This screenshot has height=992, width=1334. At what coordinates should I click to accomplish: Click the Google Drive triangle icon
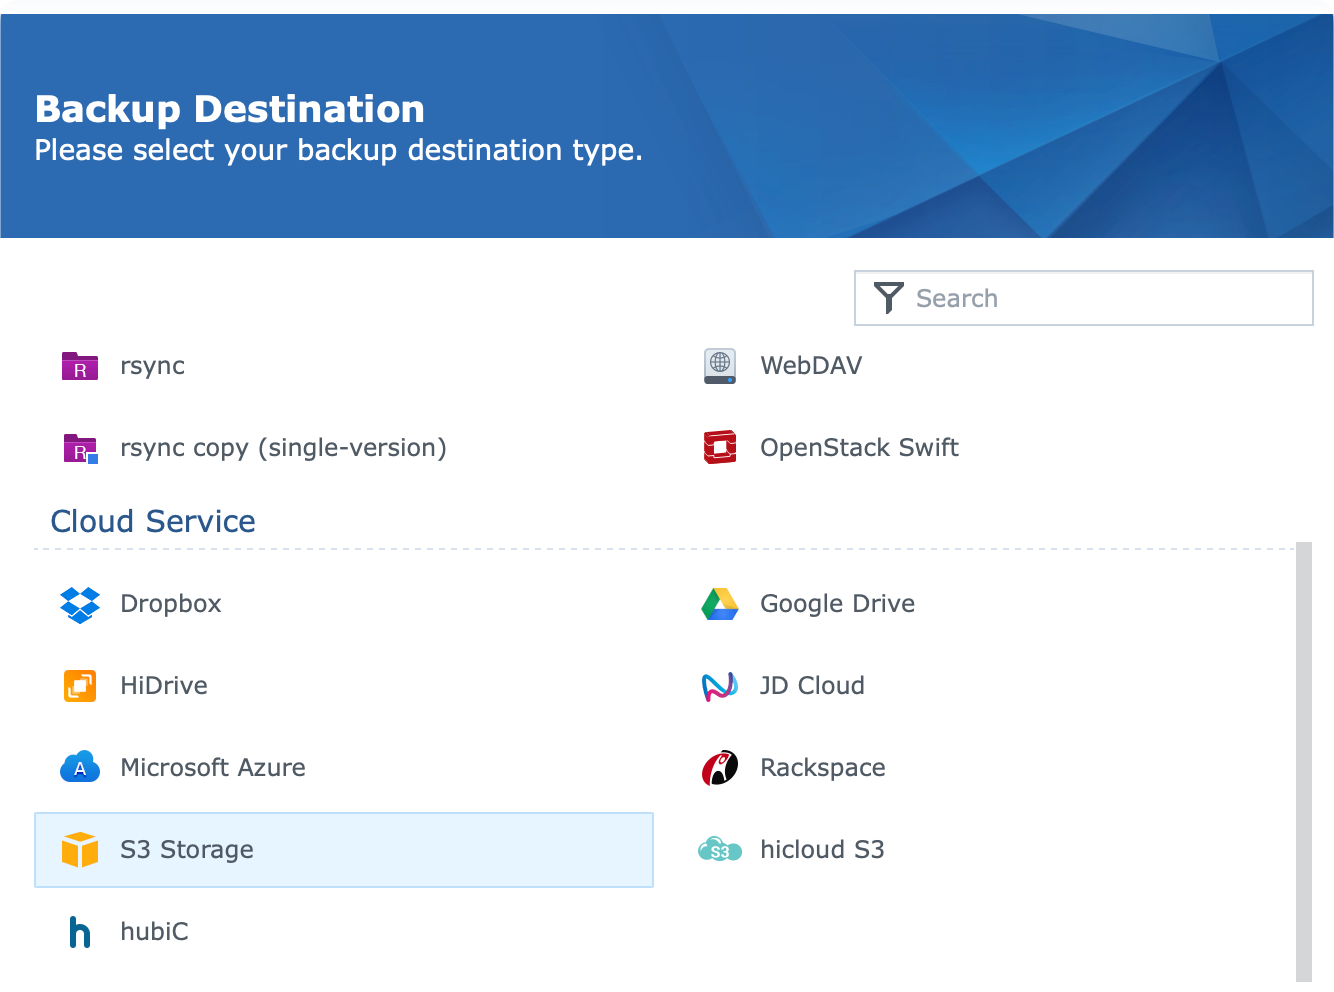pos(720,604)
